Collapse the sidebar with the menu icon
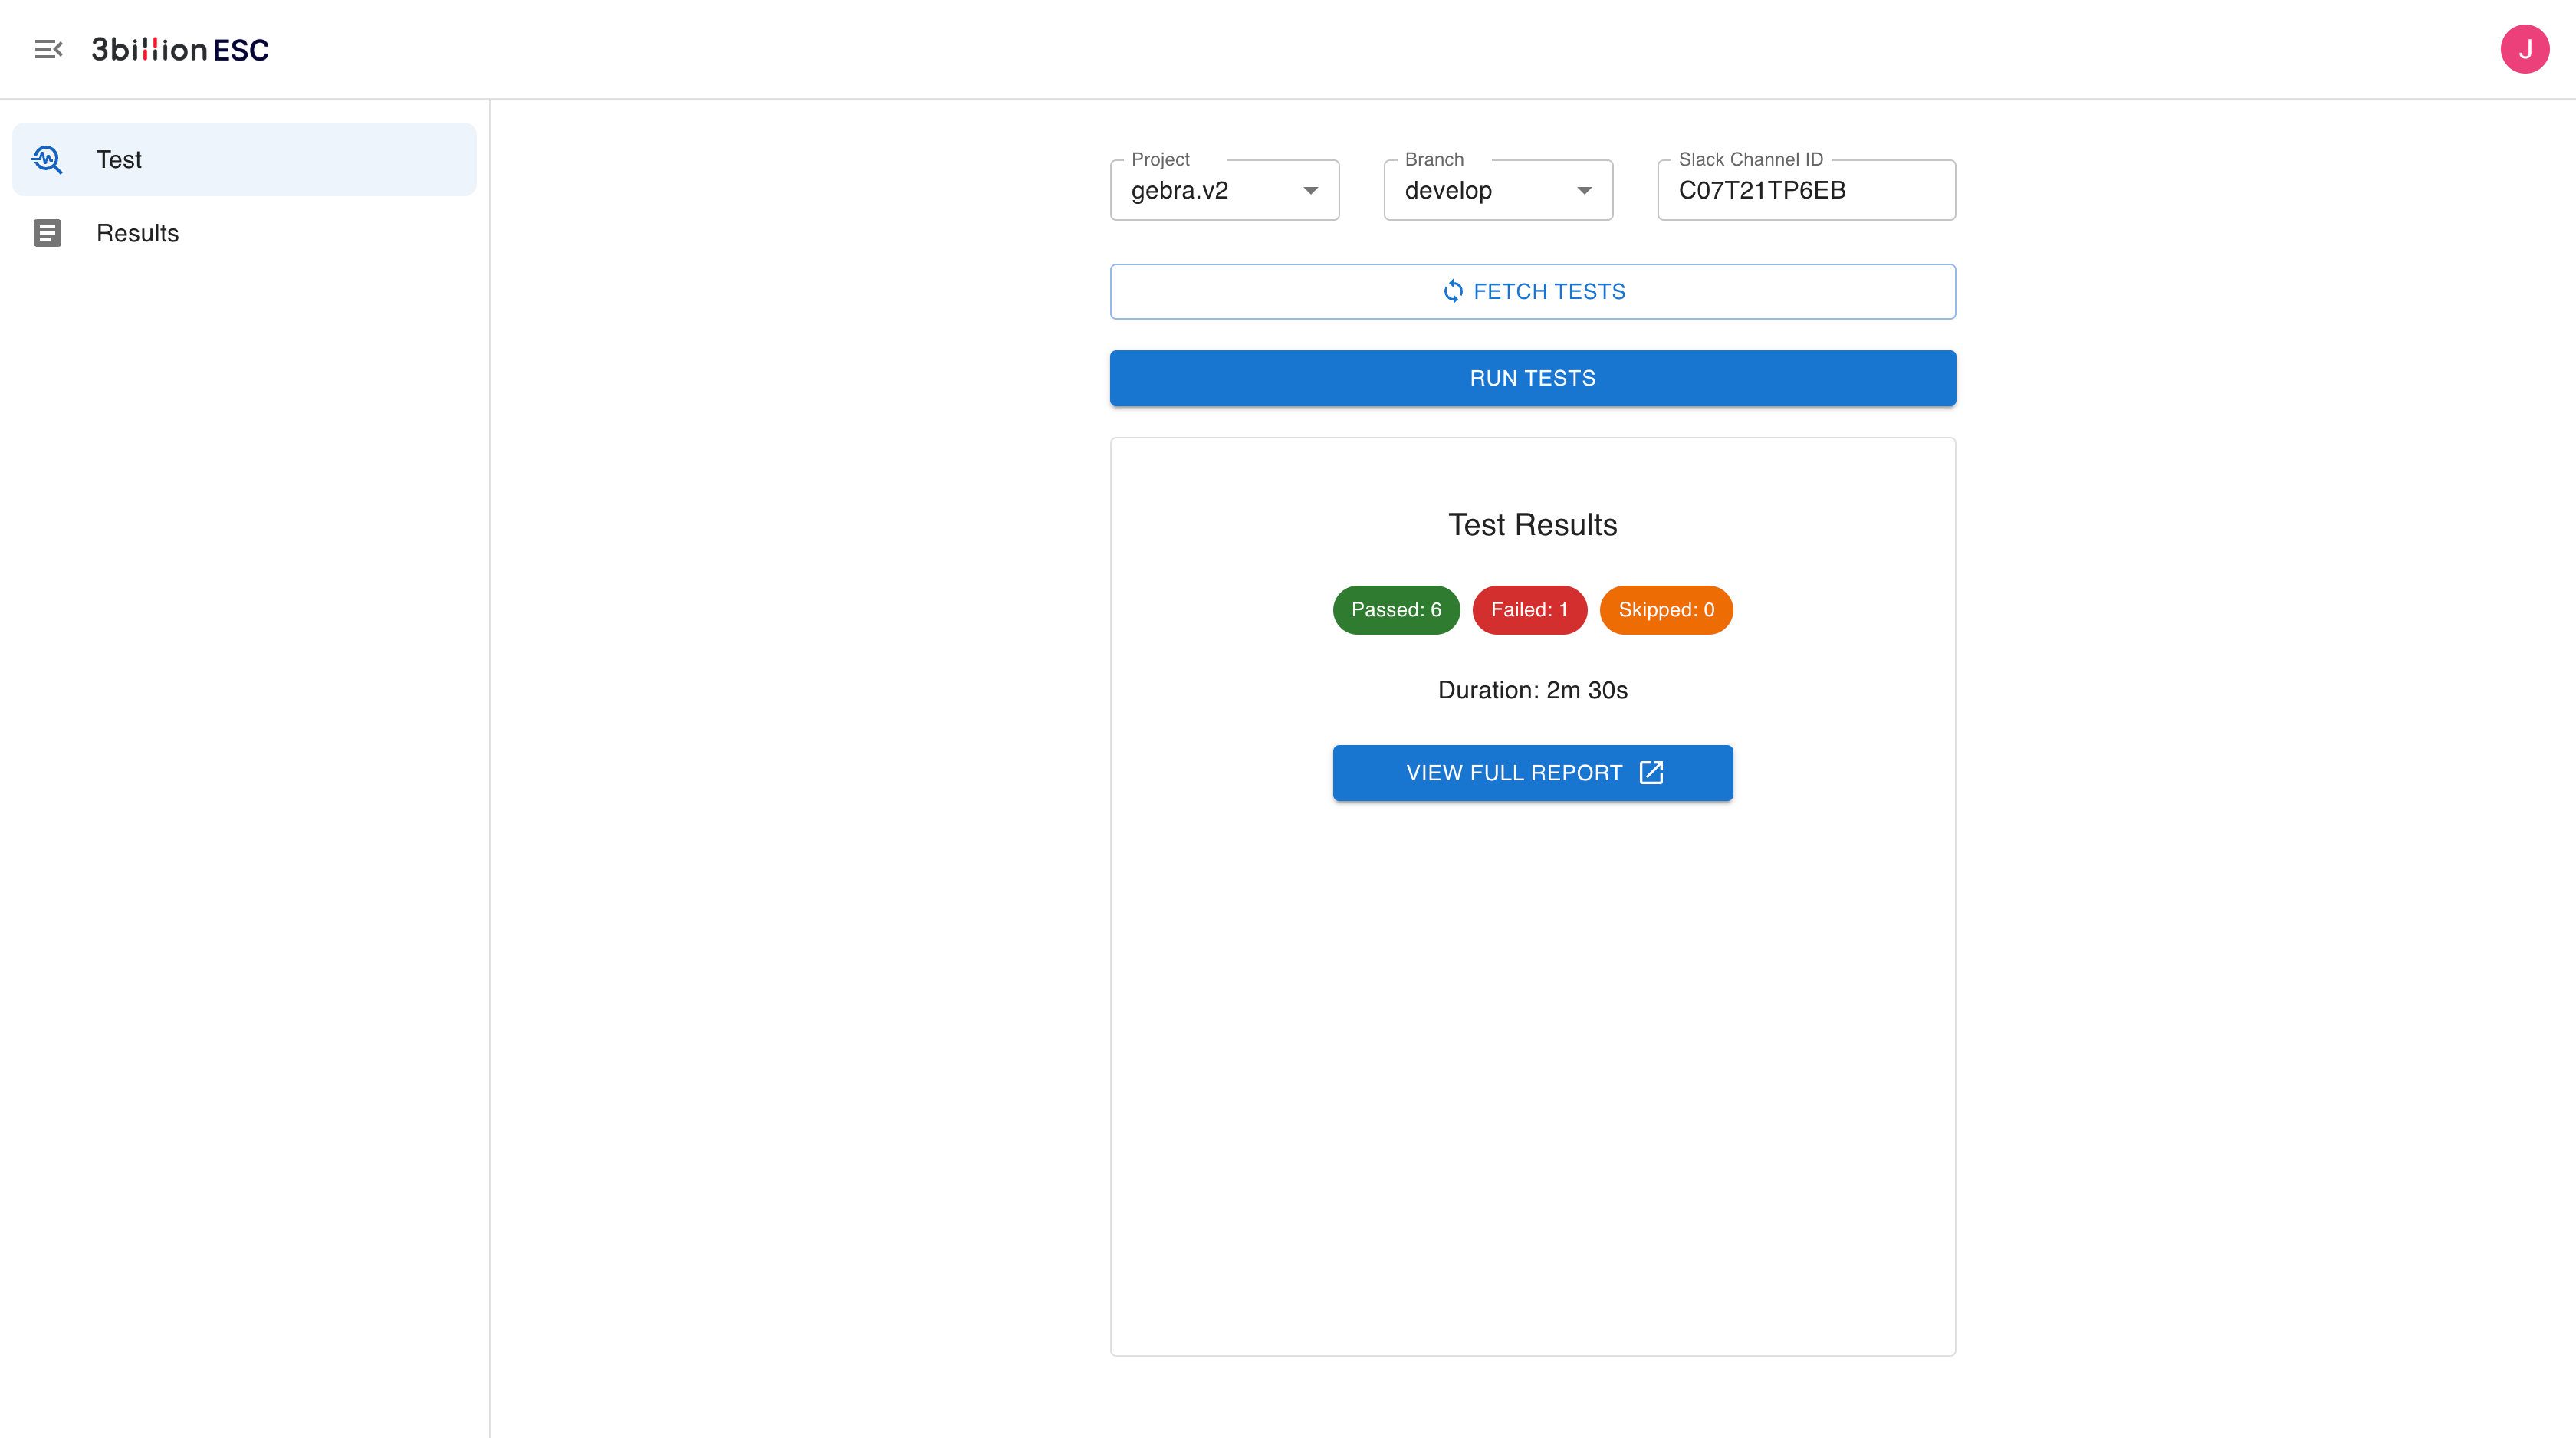Screen dimensions: 2576x1438 click(48, 49)
